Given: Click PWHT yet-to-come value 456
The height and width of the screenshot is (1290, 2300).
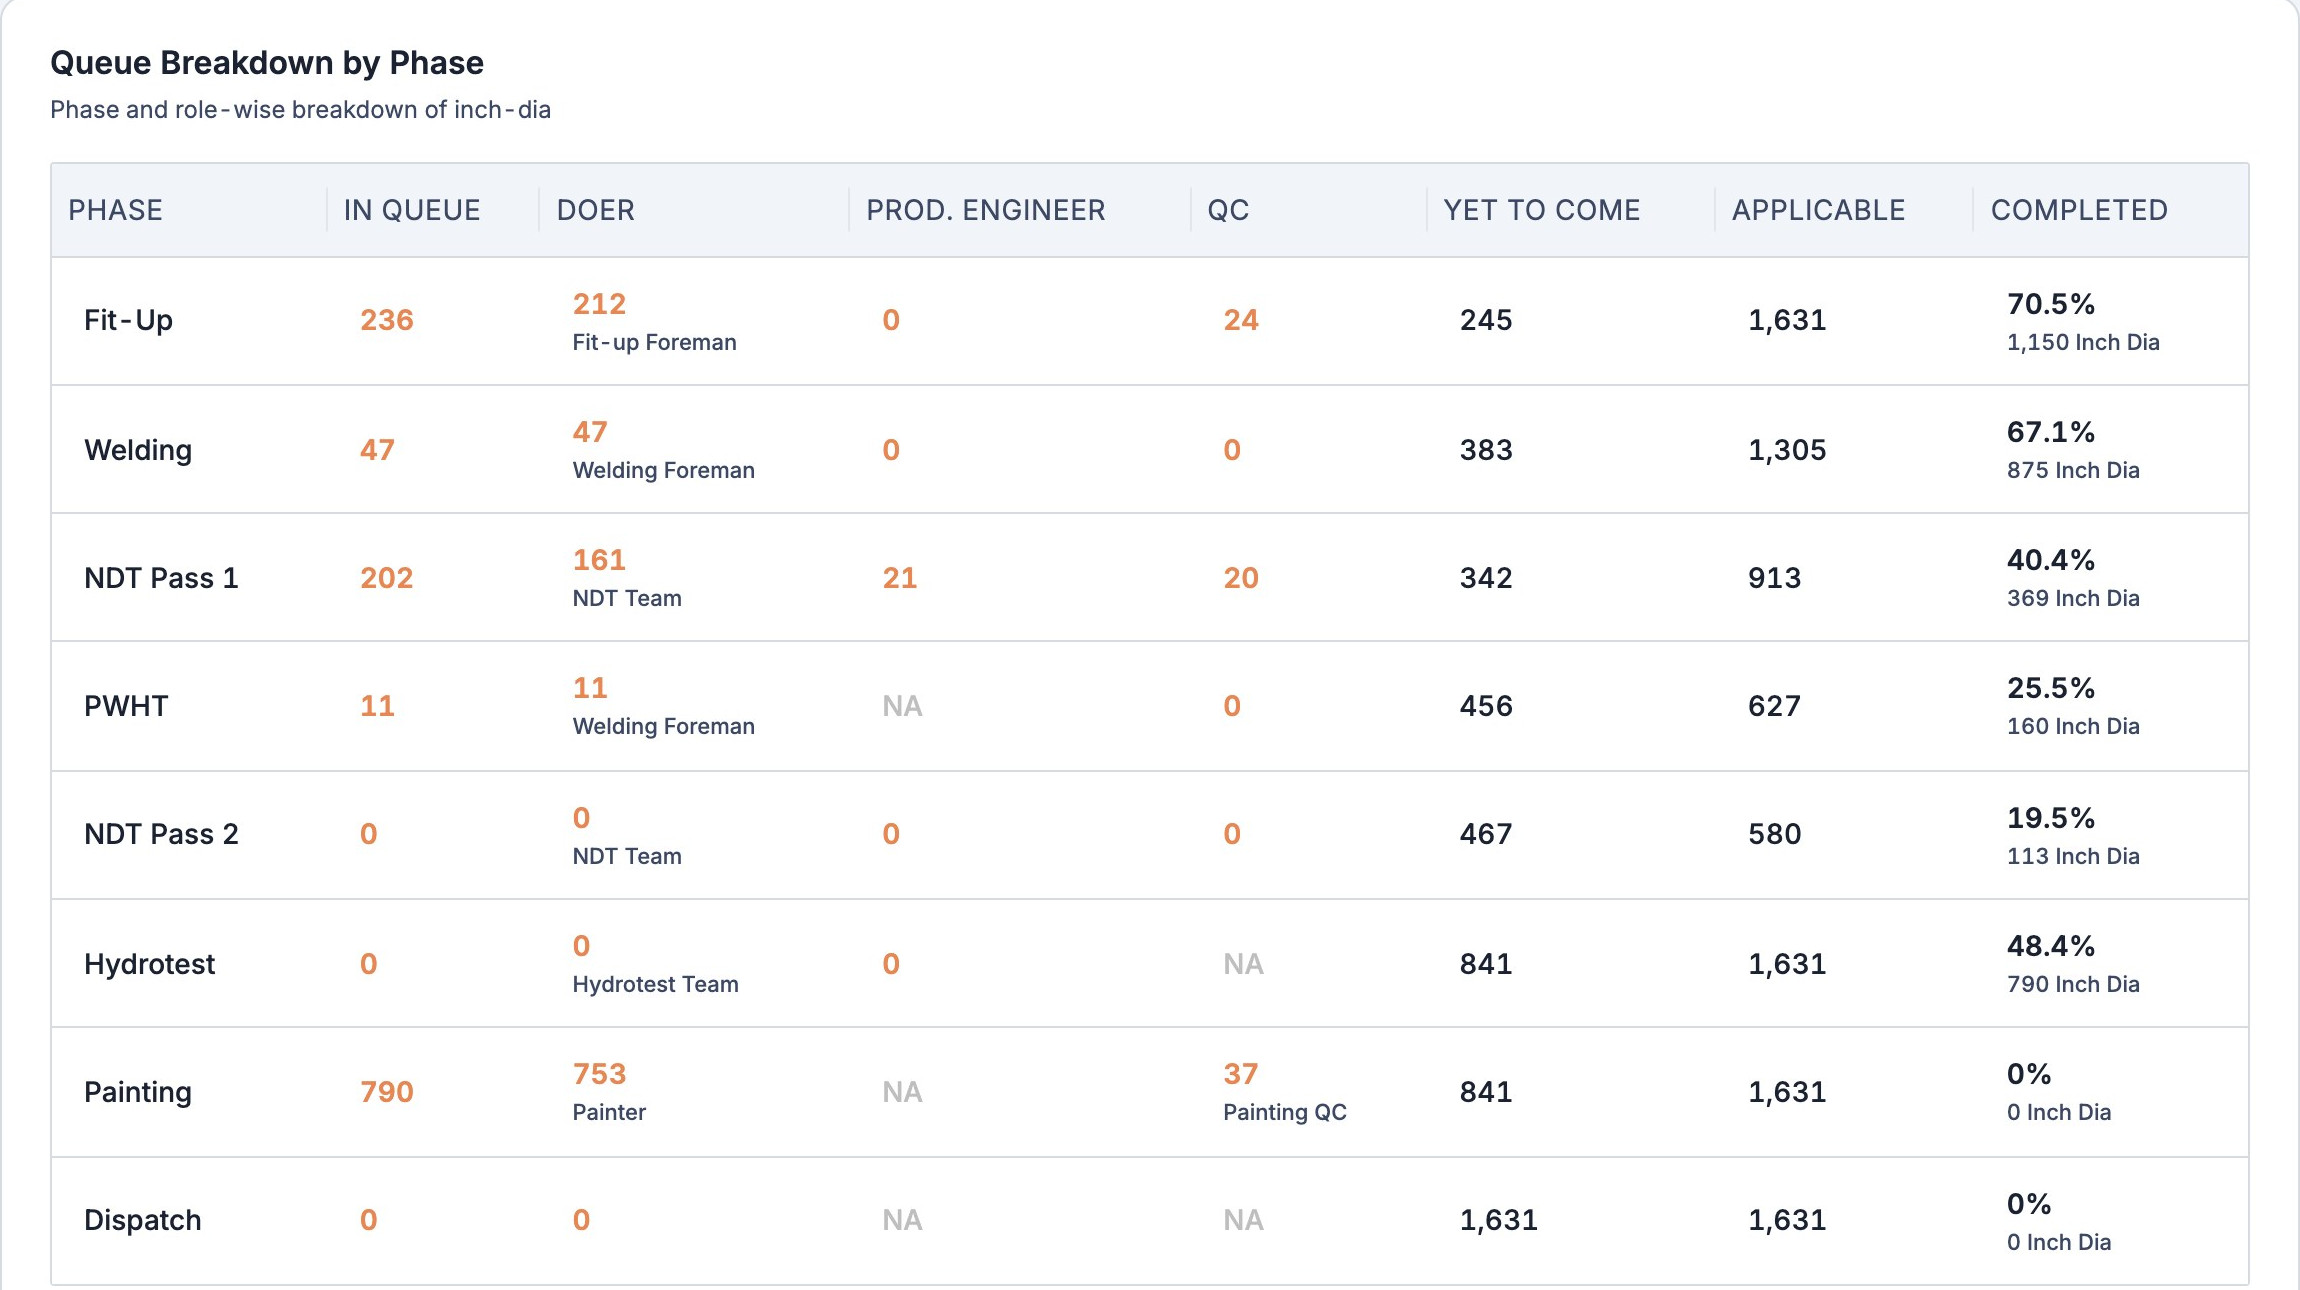Looking at the screenshot, I should point(1486,706).
